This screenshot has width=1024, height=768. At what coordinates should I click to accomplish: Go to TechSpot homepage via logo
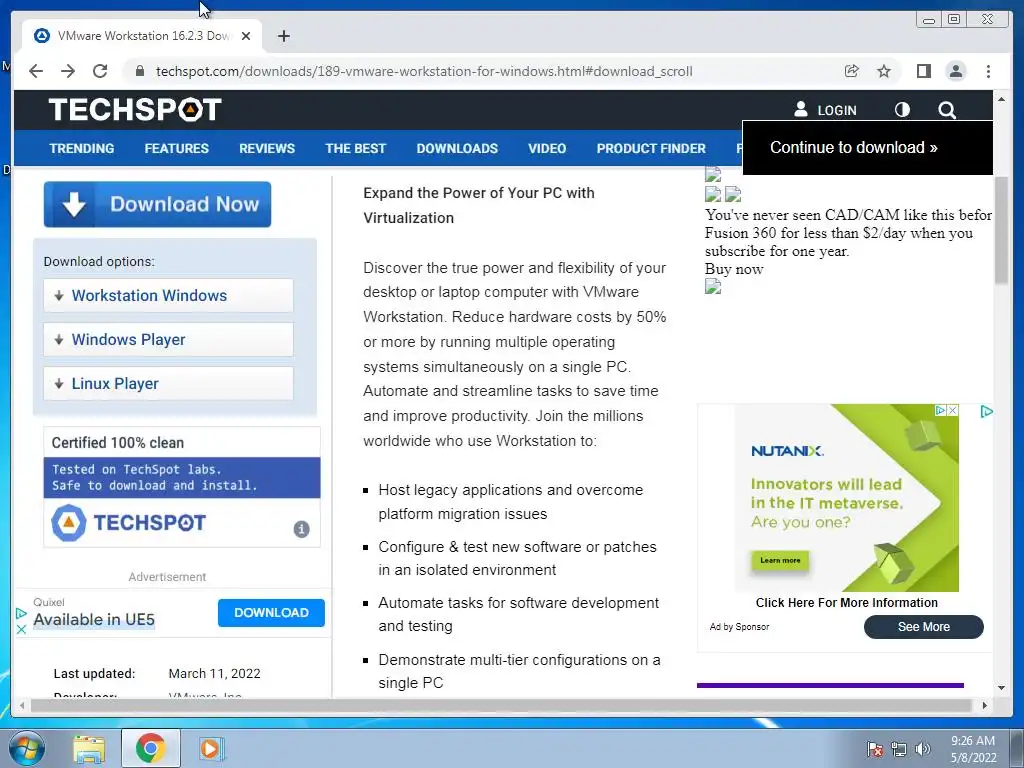point(135,110)
